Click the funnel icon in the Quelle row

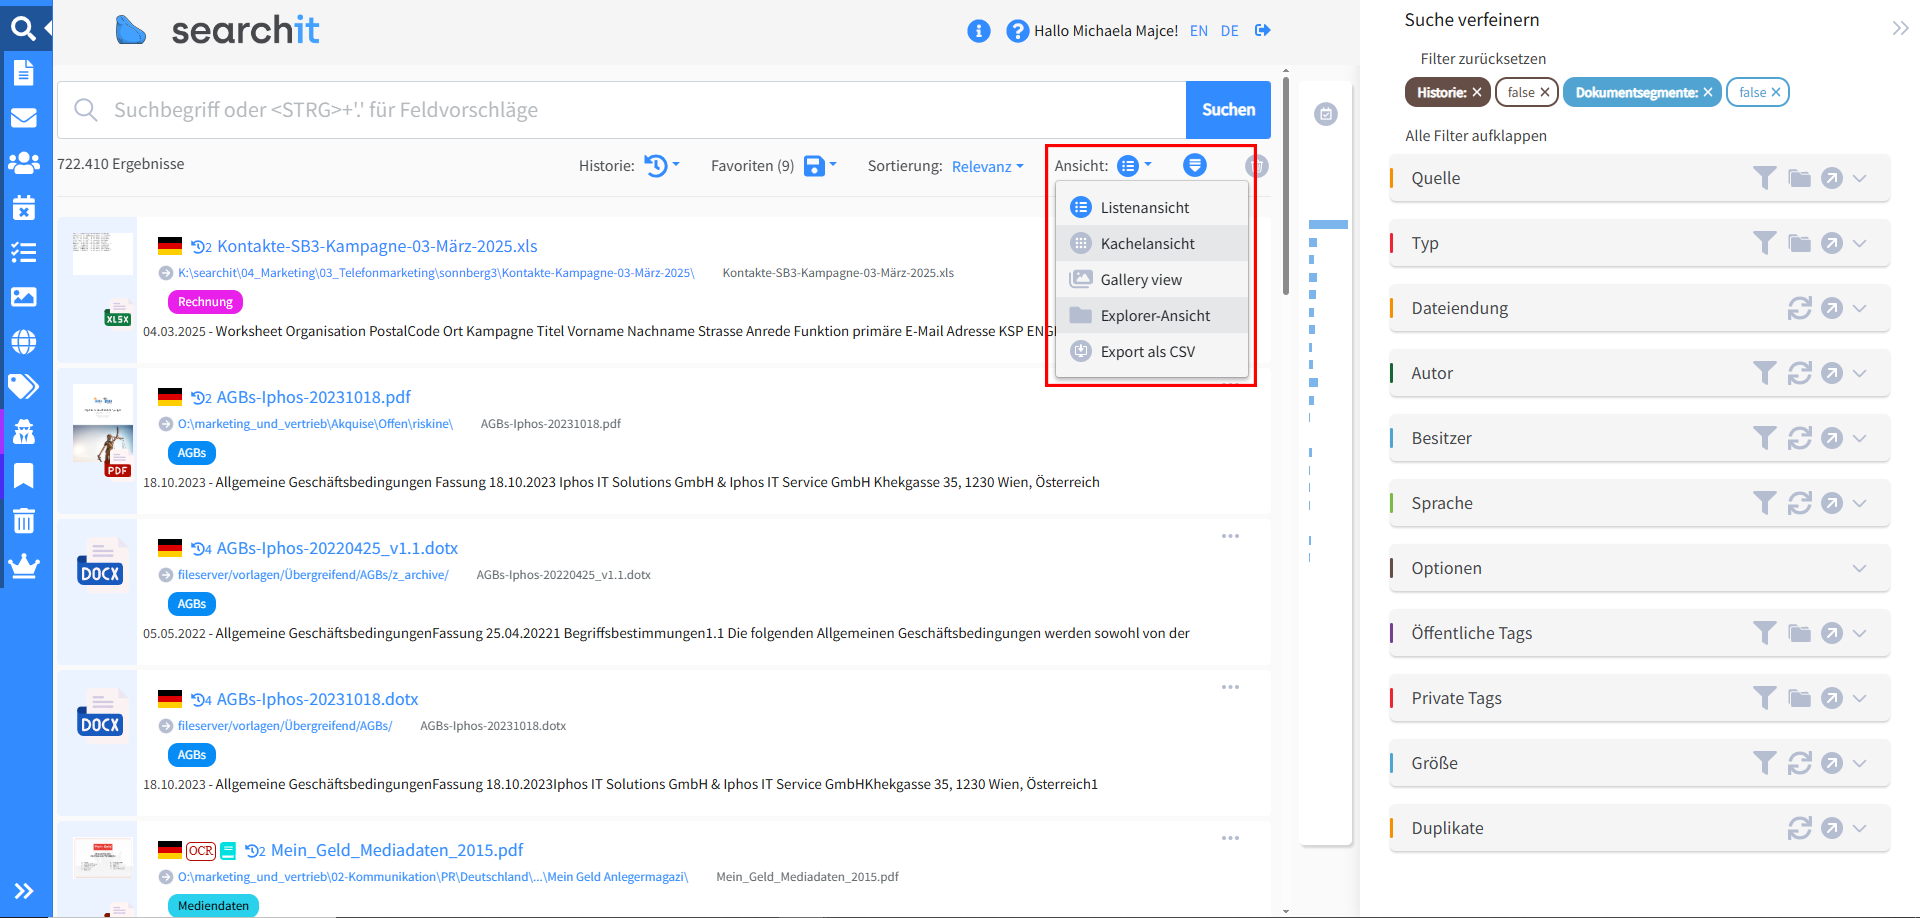[x=1765, y=178]
